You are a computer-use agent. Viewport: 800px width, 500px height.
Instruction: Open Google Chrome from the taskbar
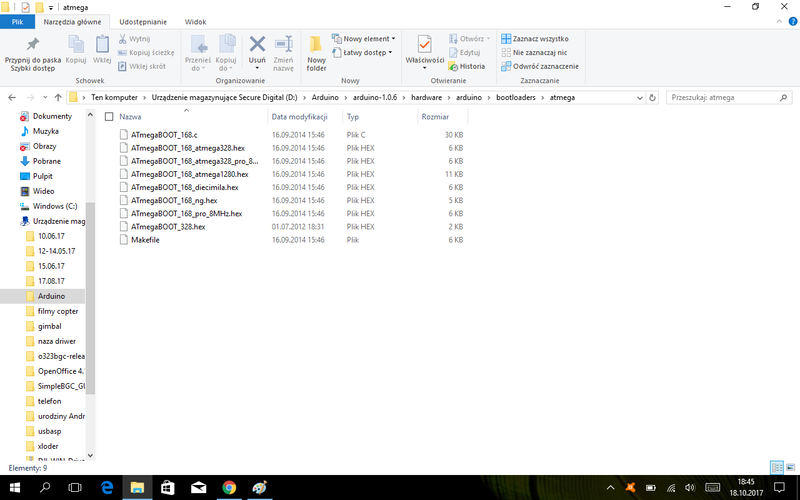click(x=228, y=487)
